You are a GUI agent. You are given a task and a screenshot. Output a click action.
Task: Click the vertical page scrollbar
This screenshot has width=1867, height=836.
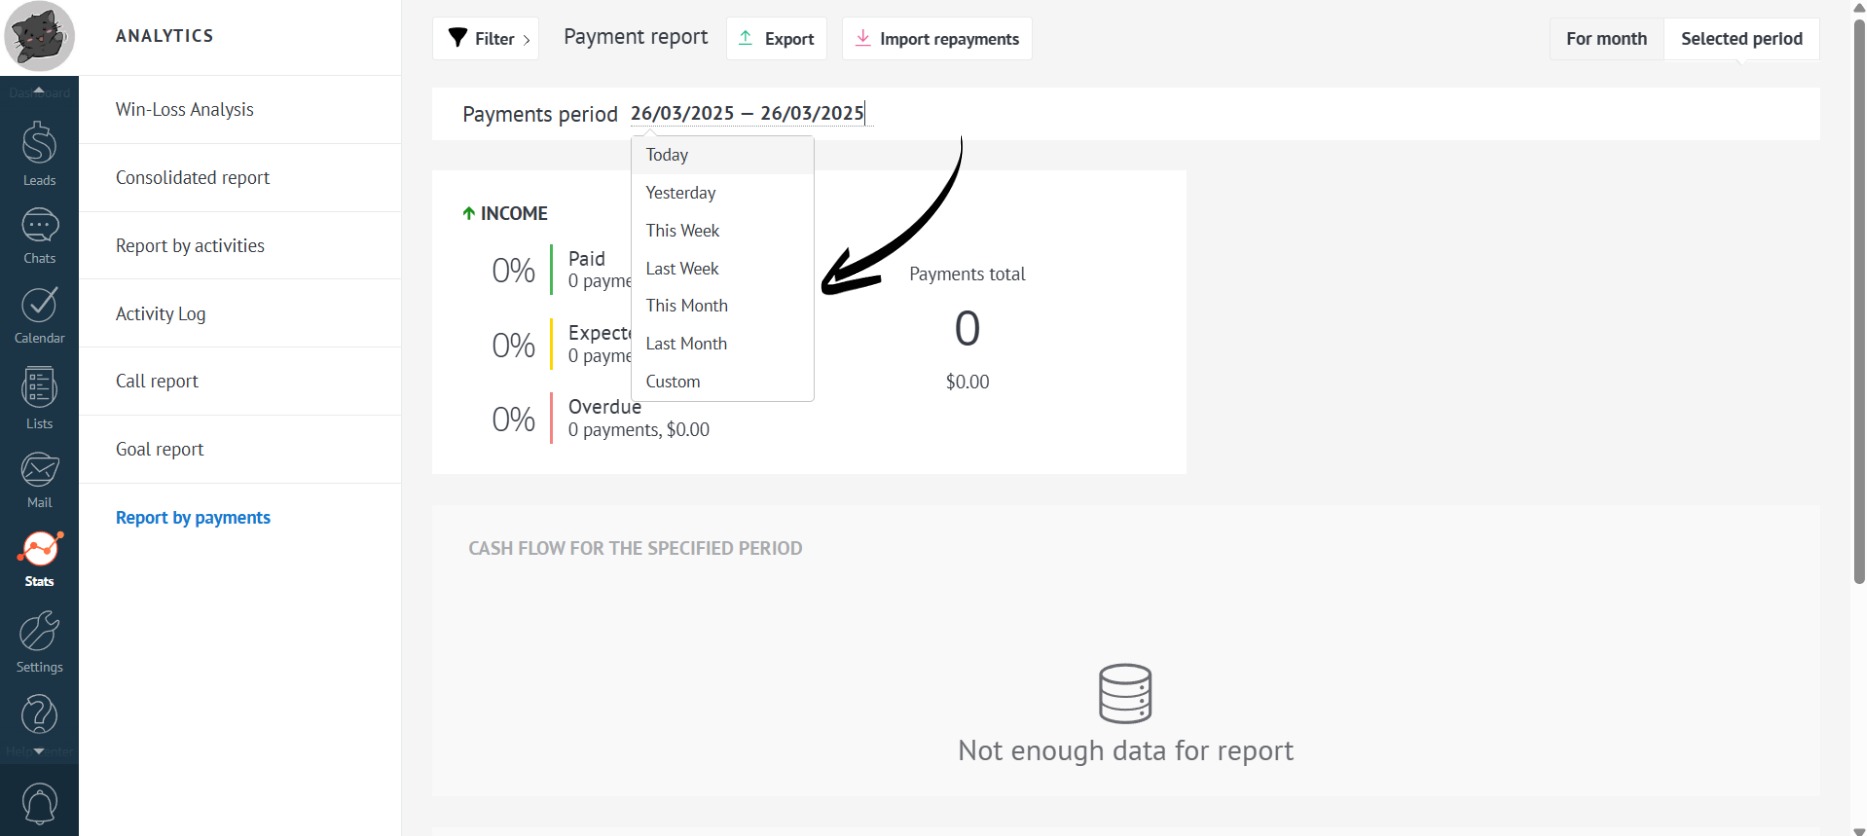click(x=1859, y=300)
